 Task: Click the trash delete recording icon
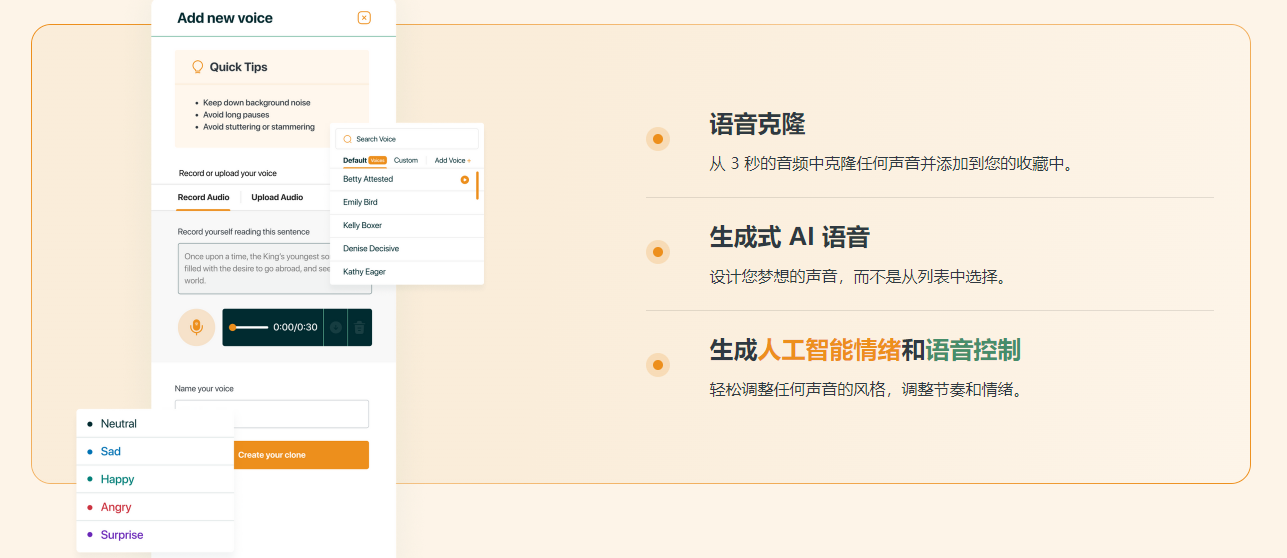point(360,327)
